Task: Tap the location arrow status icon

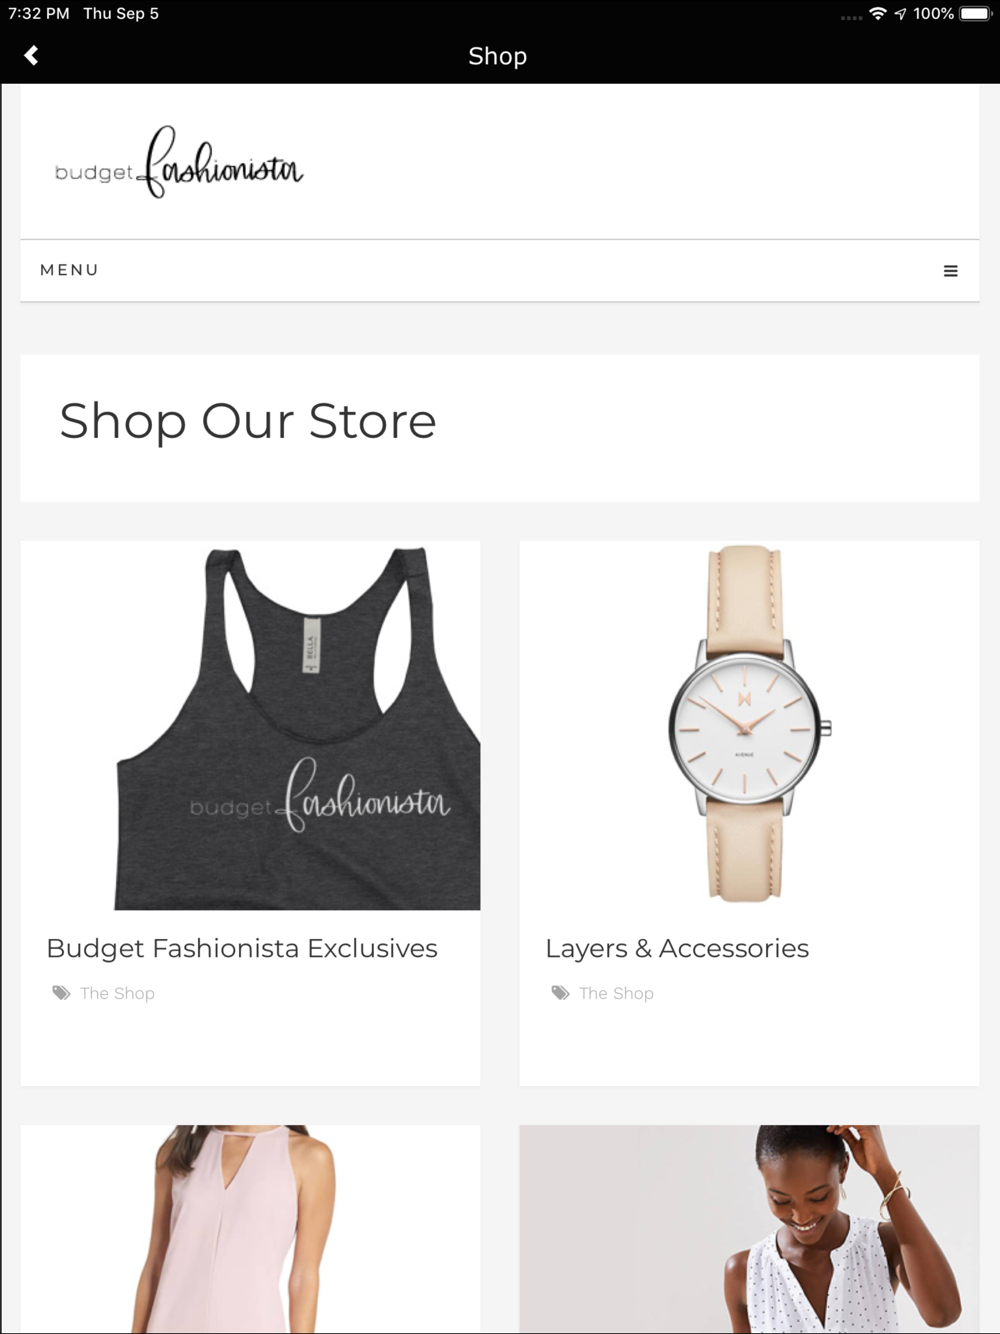Action: pos(900,14)
